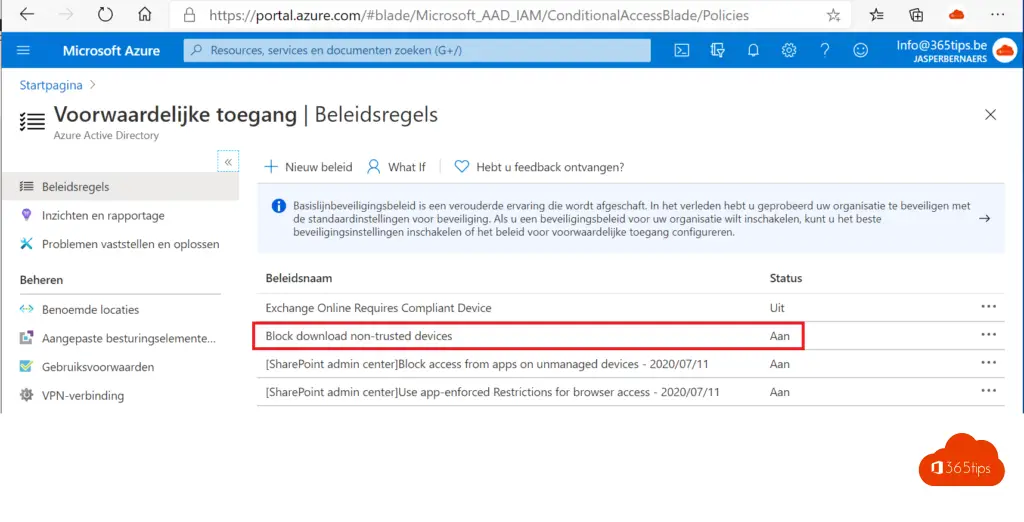Open the browser favorites list icon
1024x522 pixels.
click(876, 15)
